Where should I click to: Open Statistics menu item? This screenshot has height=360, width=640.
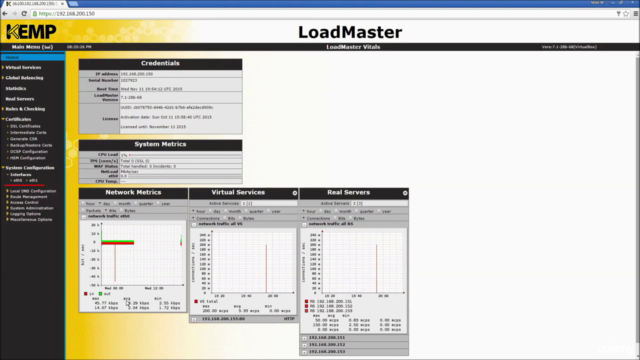pyautogui.click(x=16, y=89)
